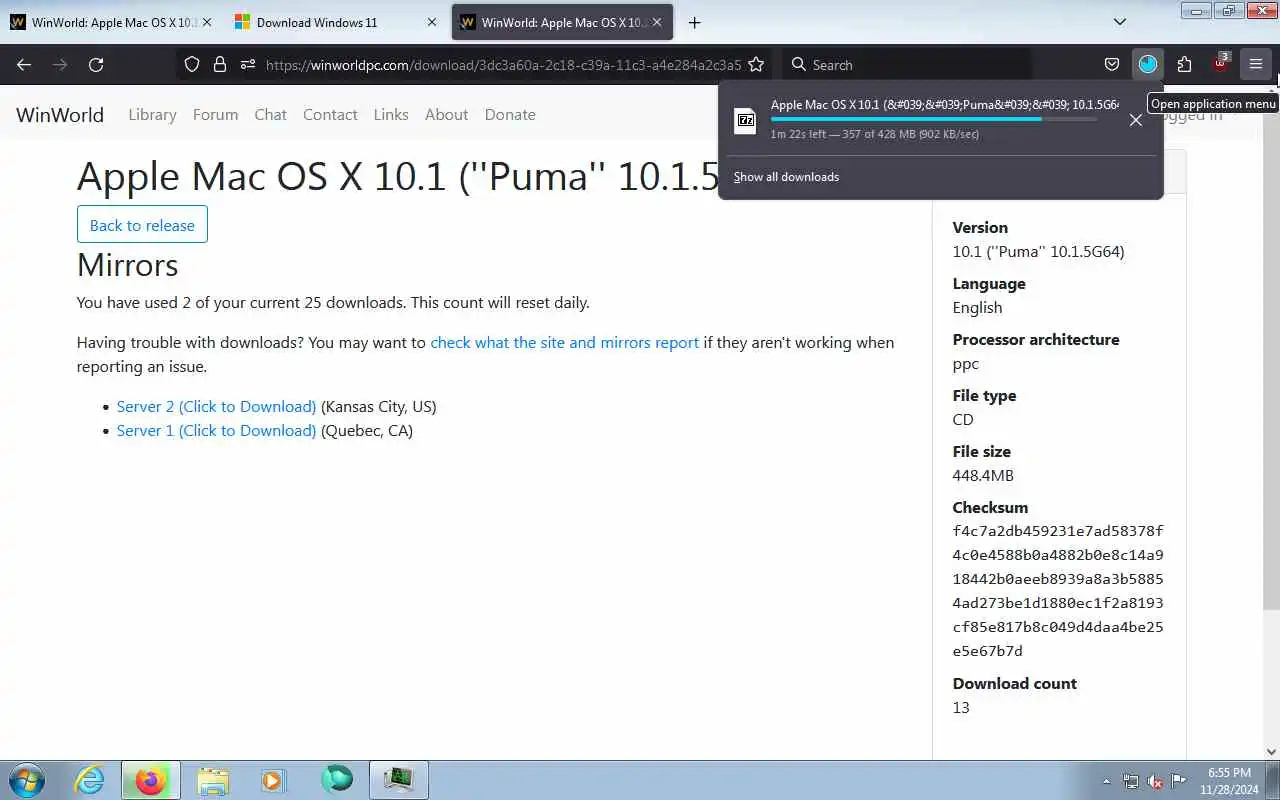
Task: Open Windows Explorer folder in taskbar
Action: click(213, 780)
